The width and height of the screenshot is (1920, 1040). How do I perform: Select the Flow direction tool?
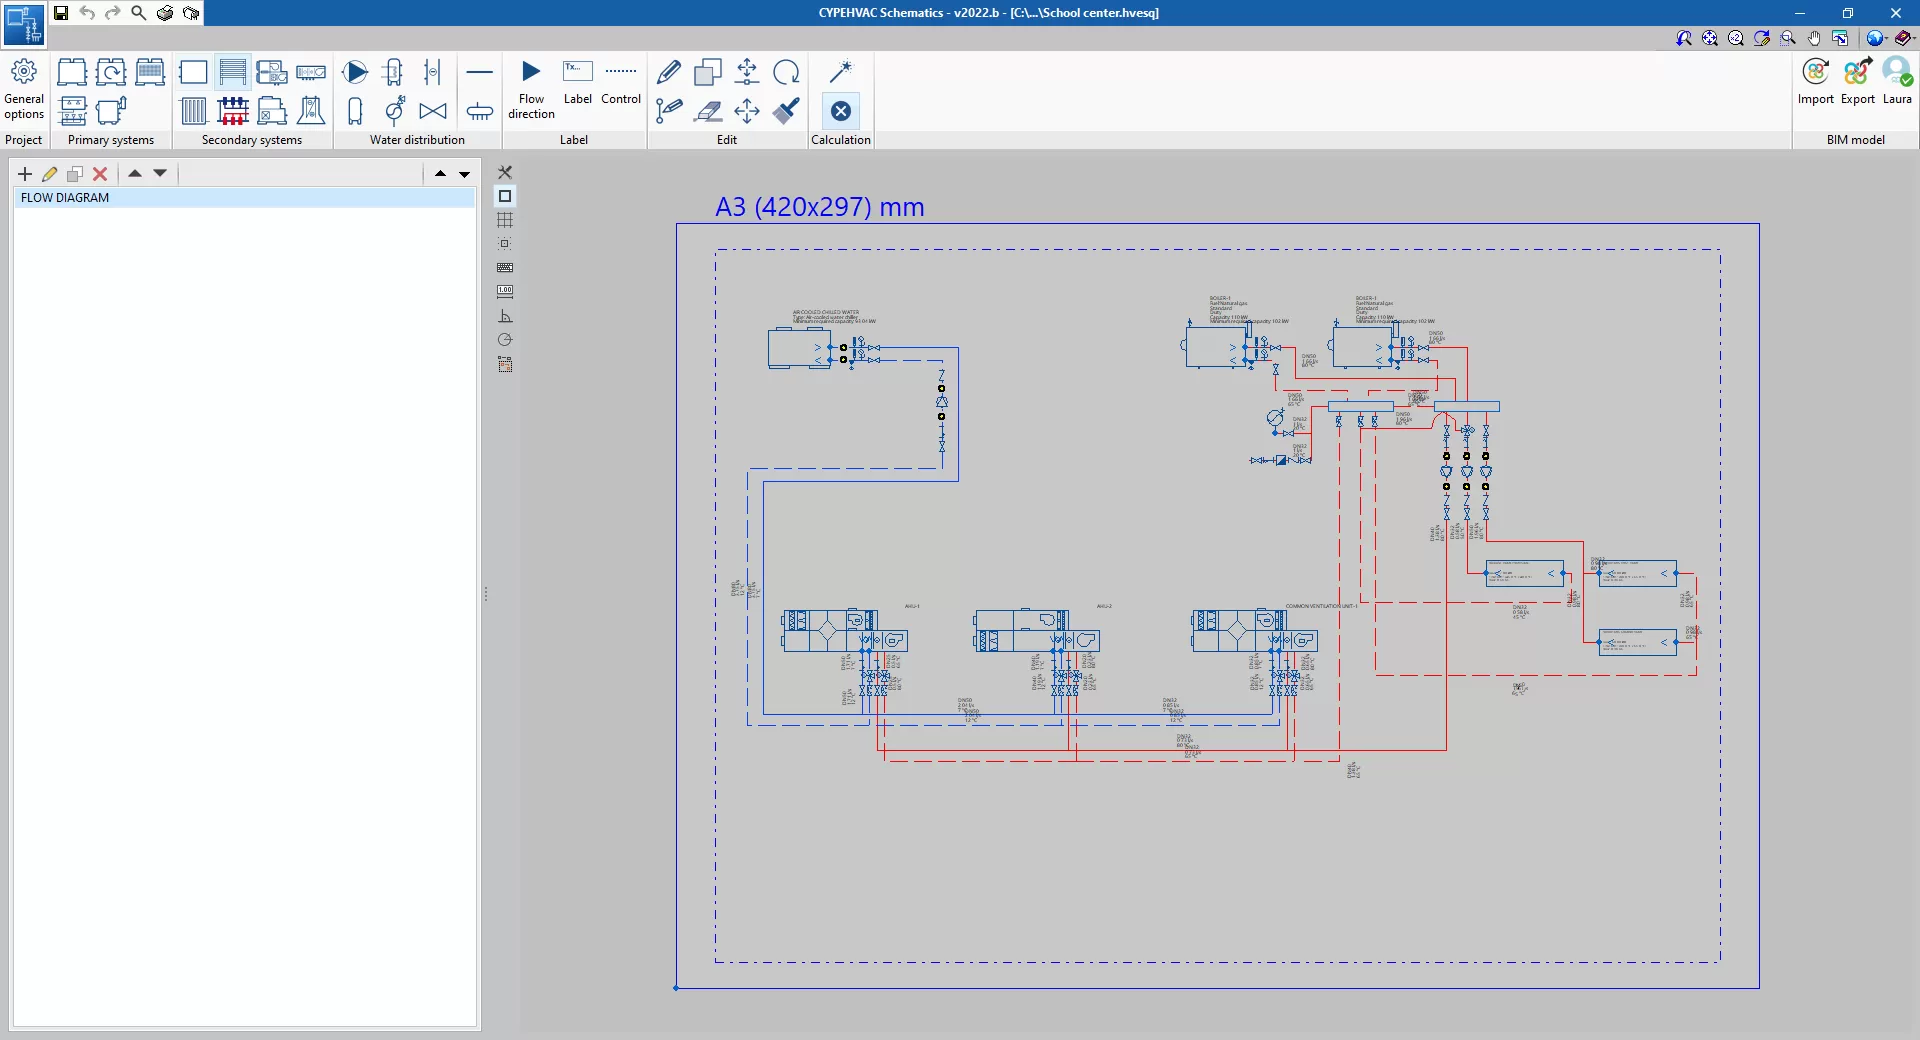coord(531,72)
